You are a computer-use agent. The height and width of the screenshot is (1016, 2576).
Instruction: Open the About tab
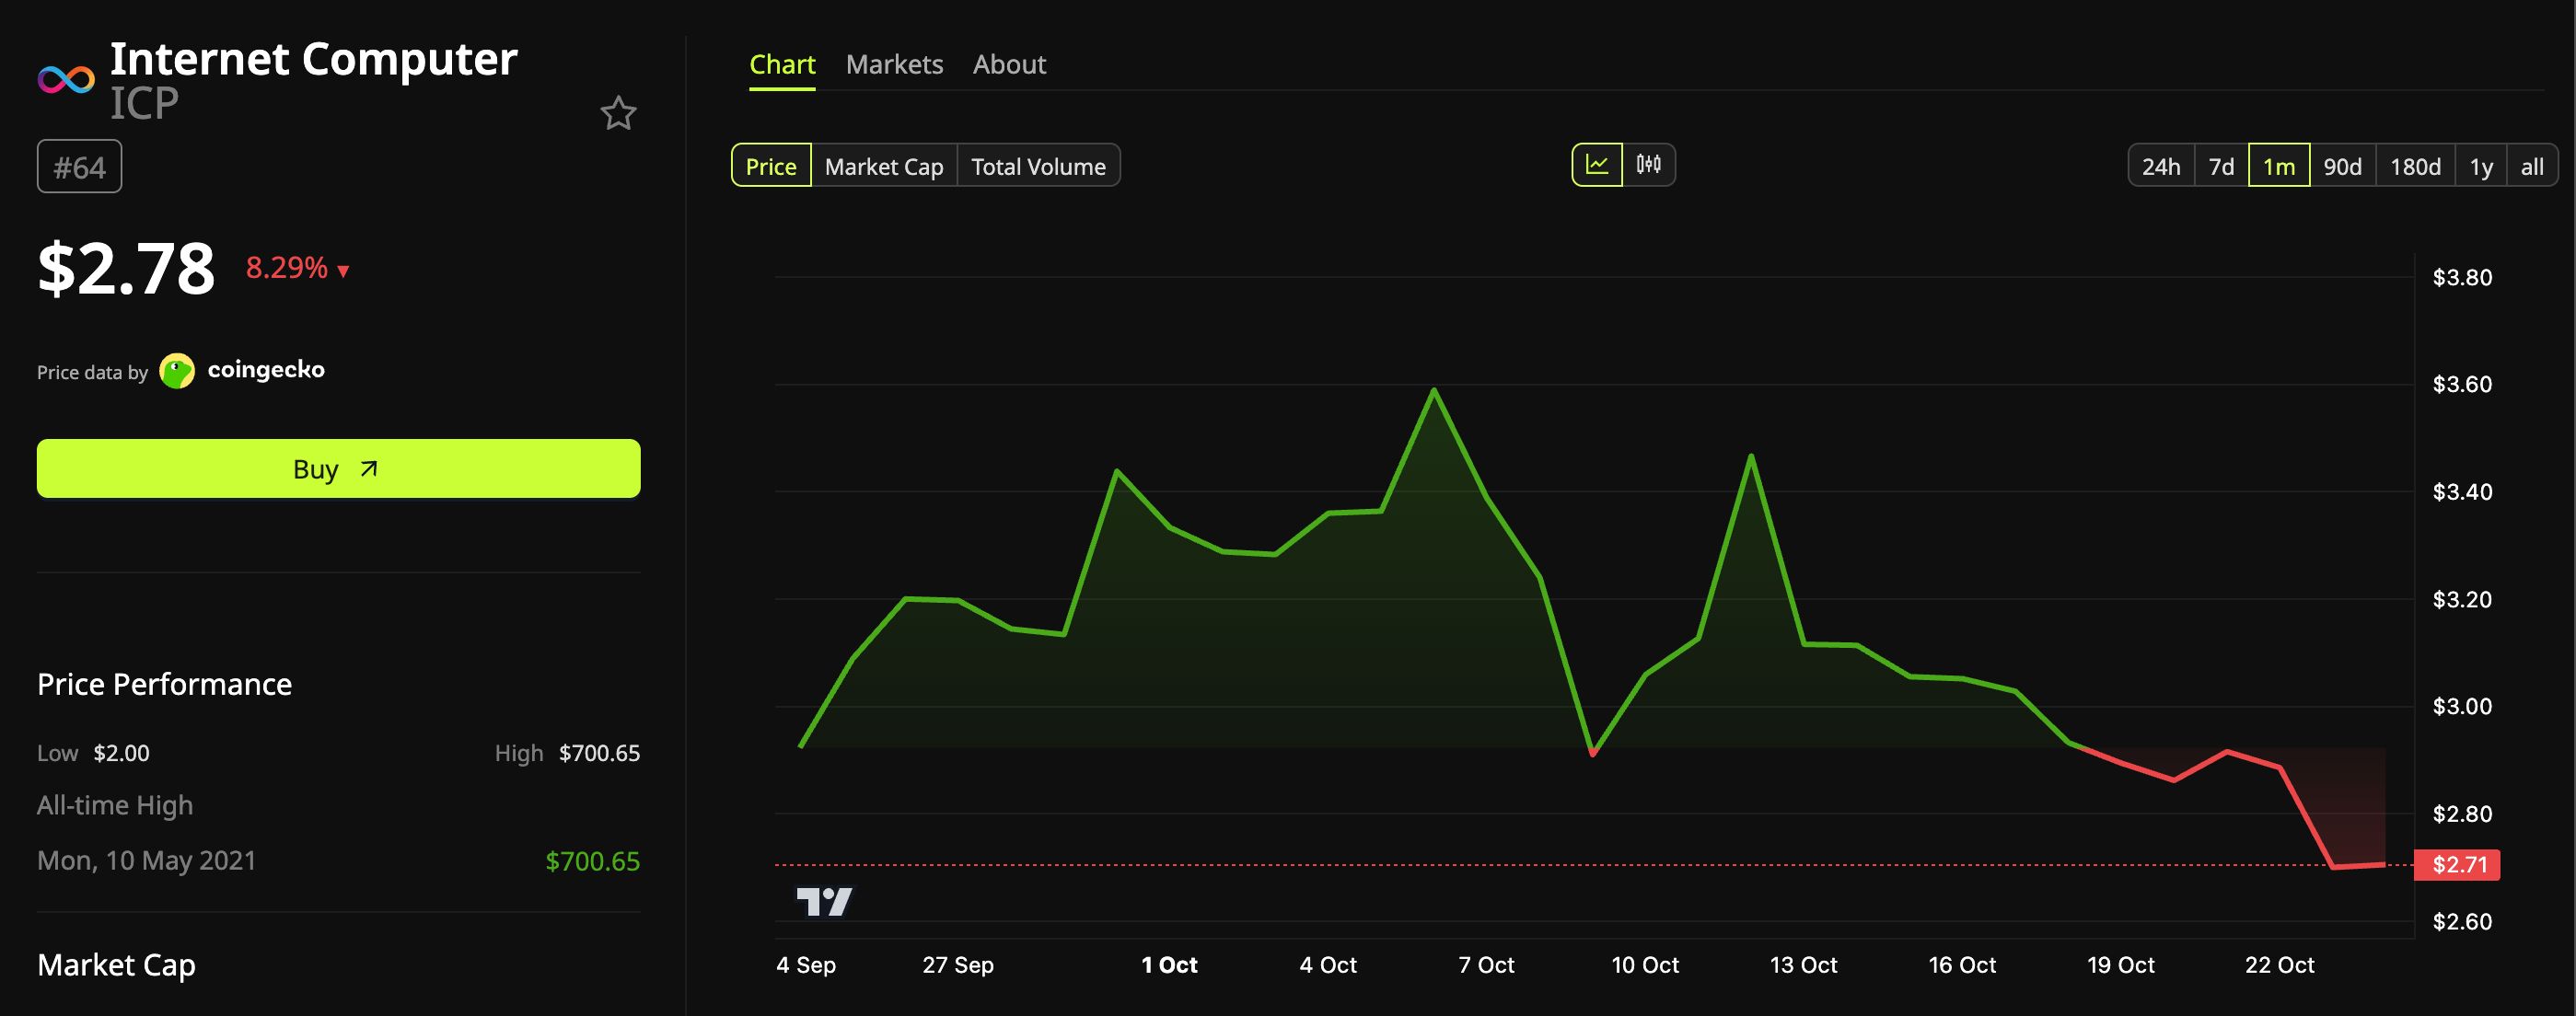point(1009,65)
